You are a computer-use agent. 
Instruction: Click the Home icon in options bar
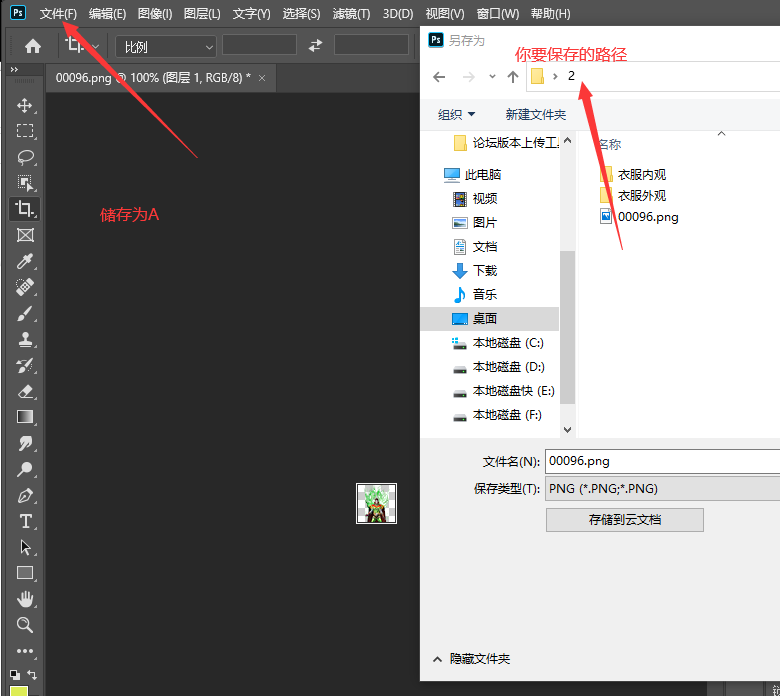33,45
